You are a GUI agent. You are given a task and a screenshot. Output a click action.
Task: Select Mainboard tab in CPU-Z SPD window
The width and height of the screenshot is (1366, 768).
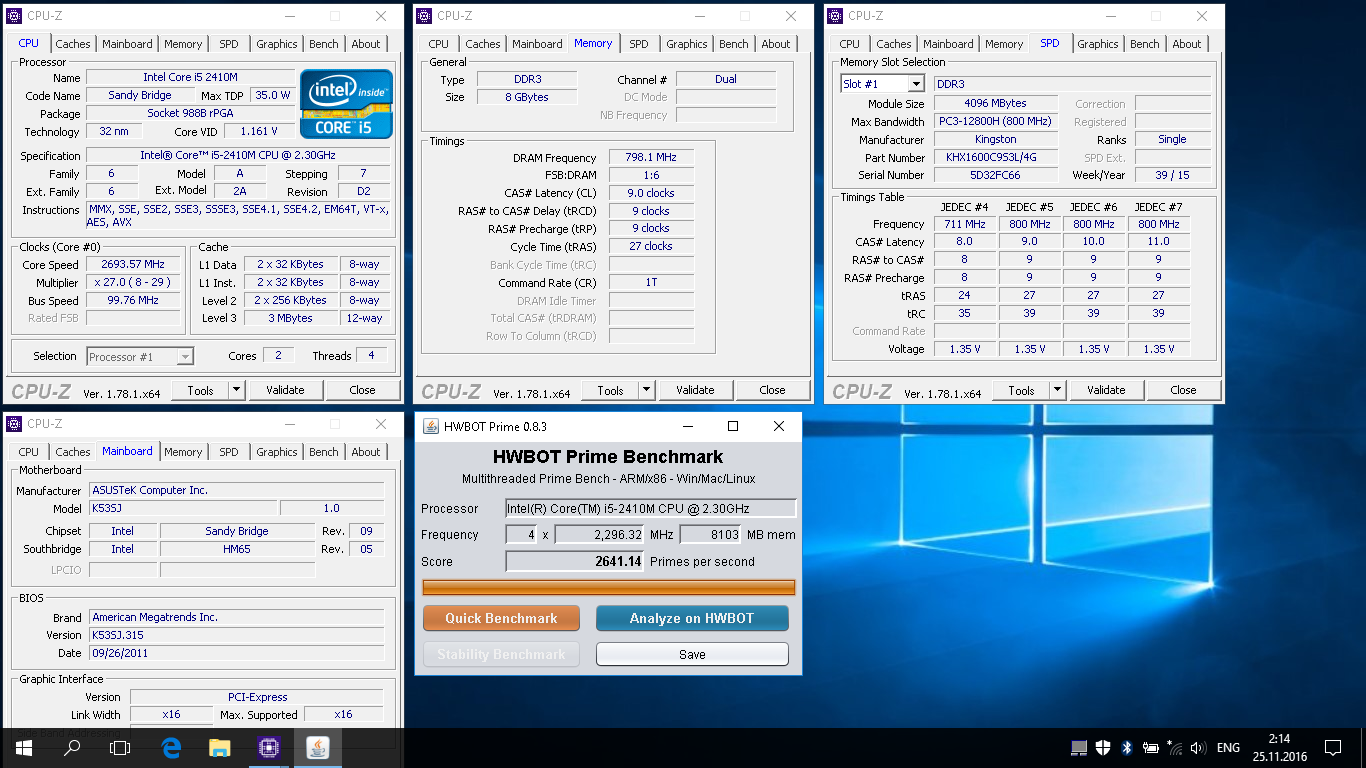tap(948, 44)
